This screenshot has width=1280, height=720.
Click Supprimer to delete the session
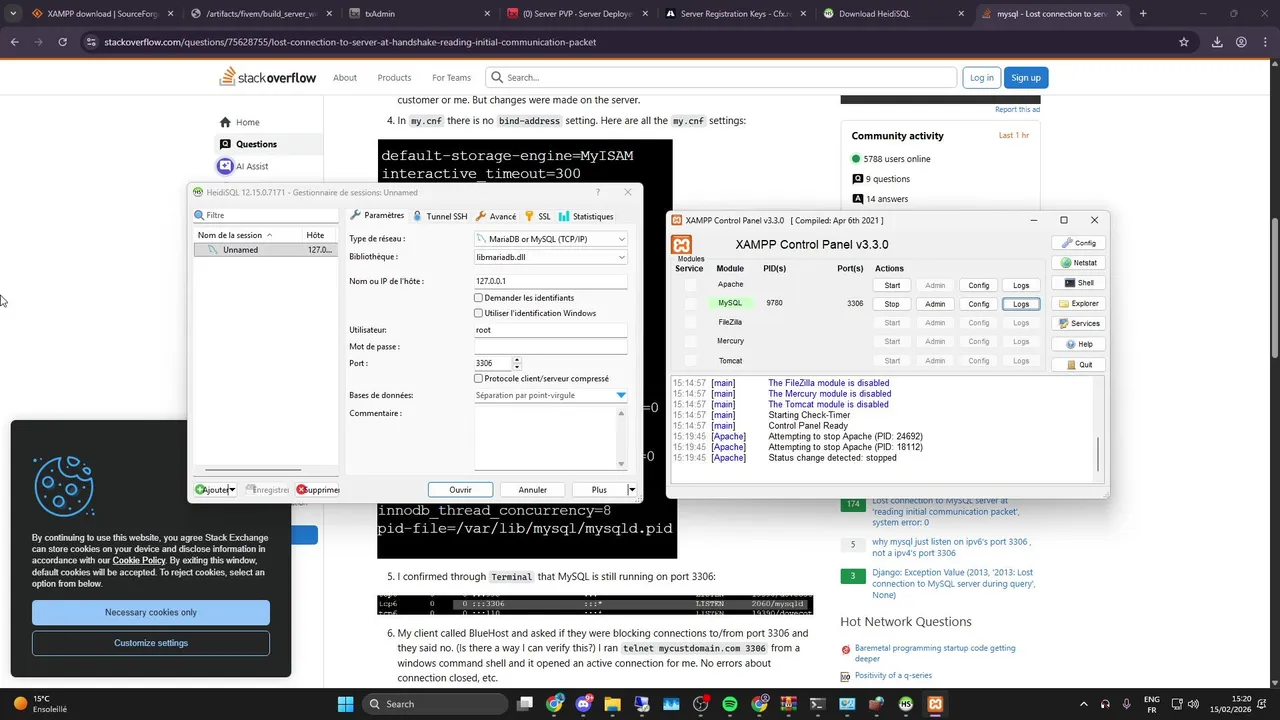coord(318,490)
